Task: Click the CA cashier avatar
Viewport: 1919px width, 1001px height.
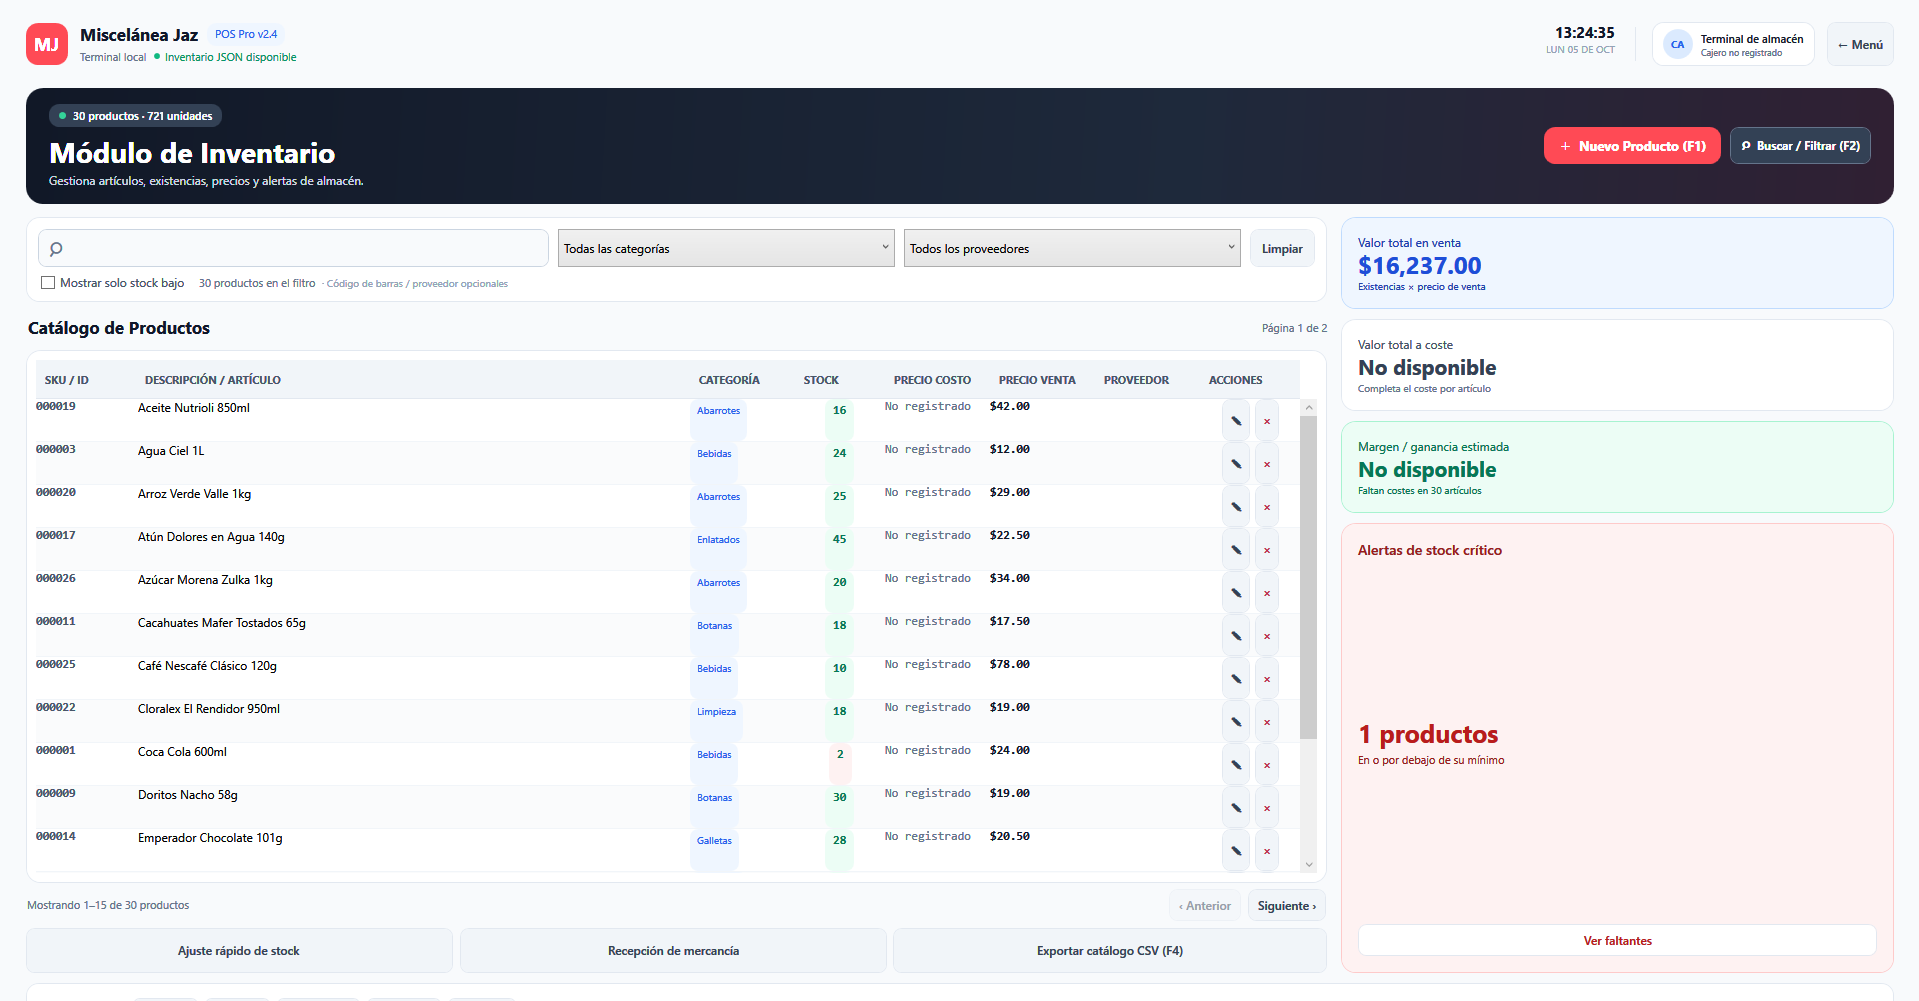Action: (x=1677, y=44)
